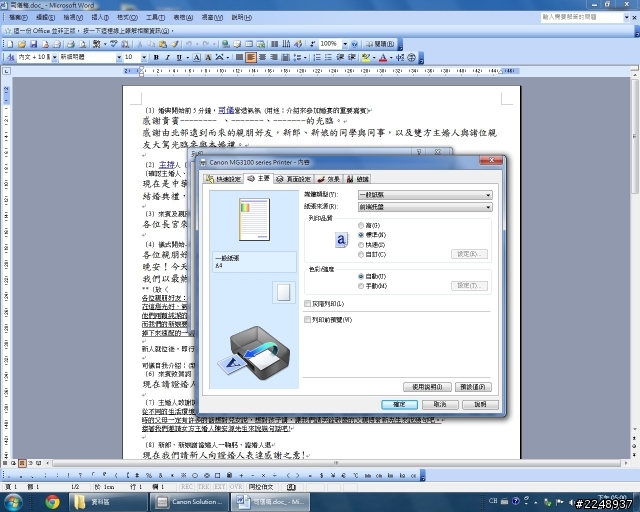The height and width of the screenshot is (512, 640).
Task: Enable 列印前預覽 preview before printing checkbox
Action: (307, 320)
